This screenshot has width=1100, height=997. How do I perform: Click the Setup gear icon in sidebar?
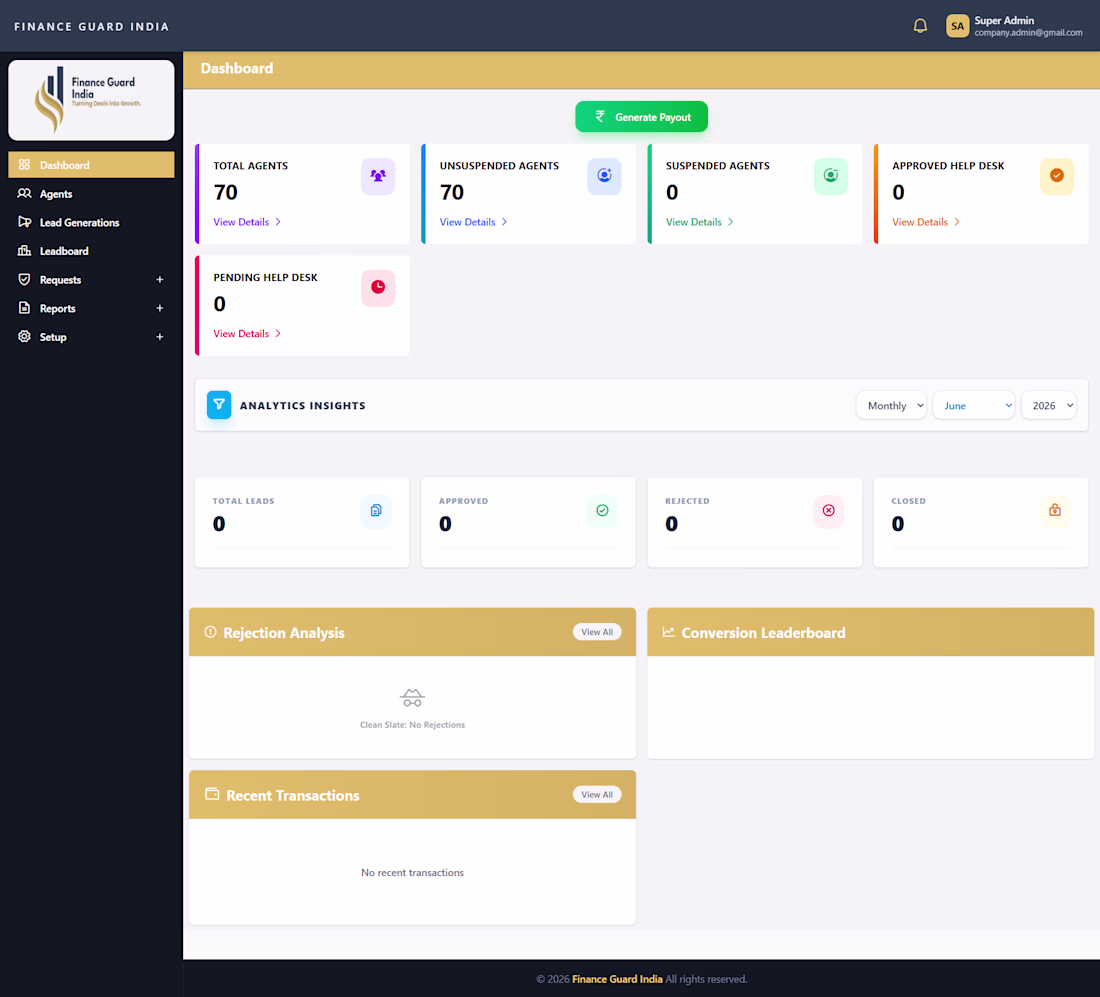pos(25,336)
